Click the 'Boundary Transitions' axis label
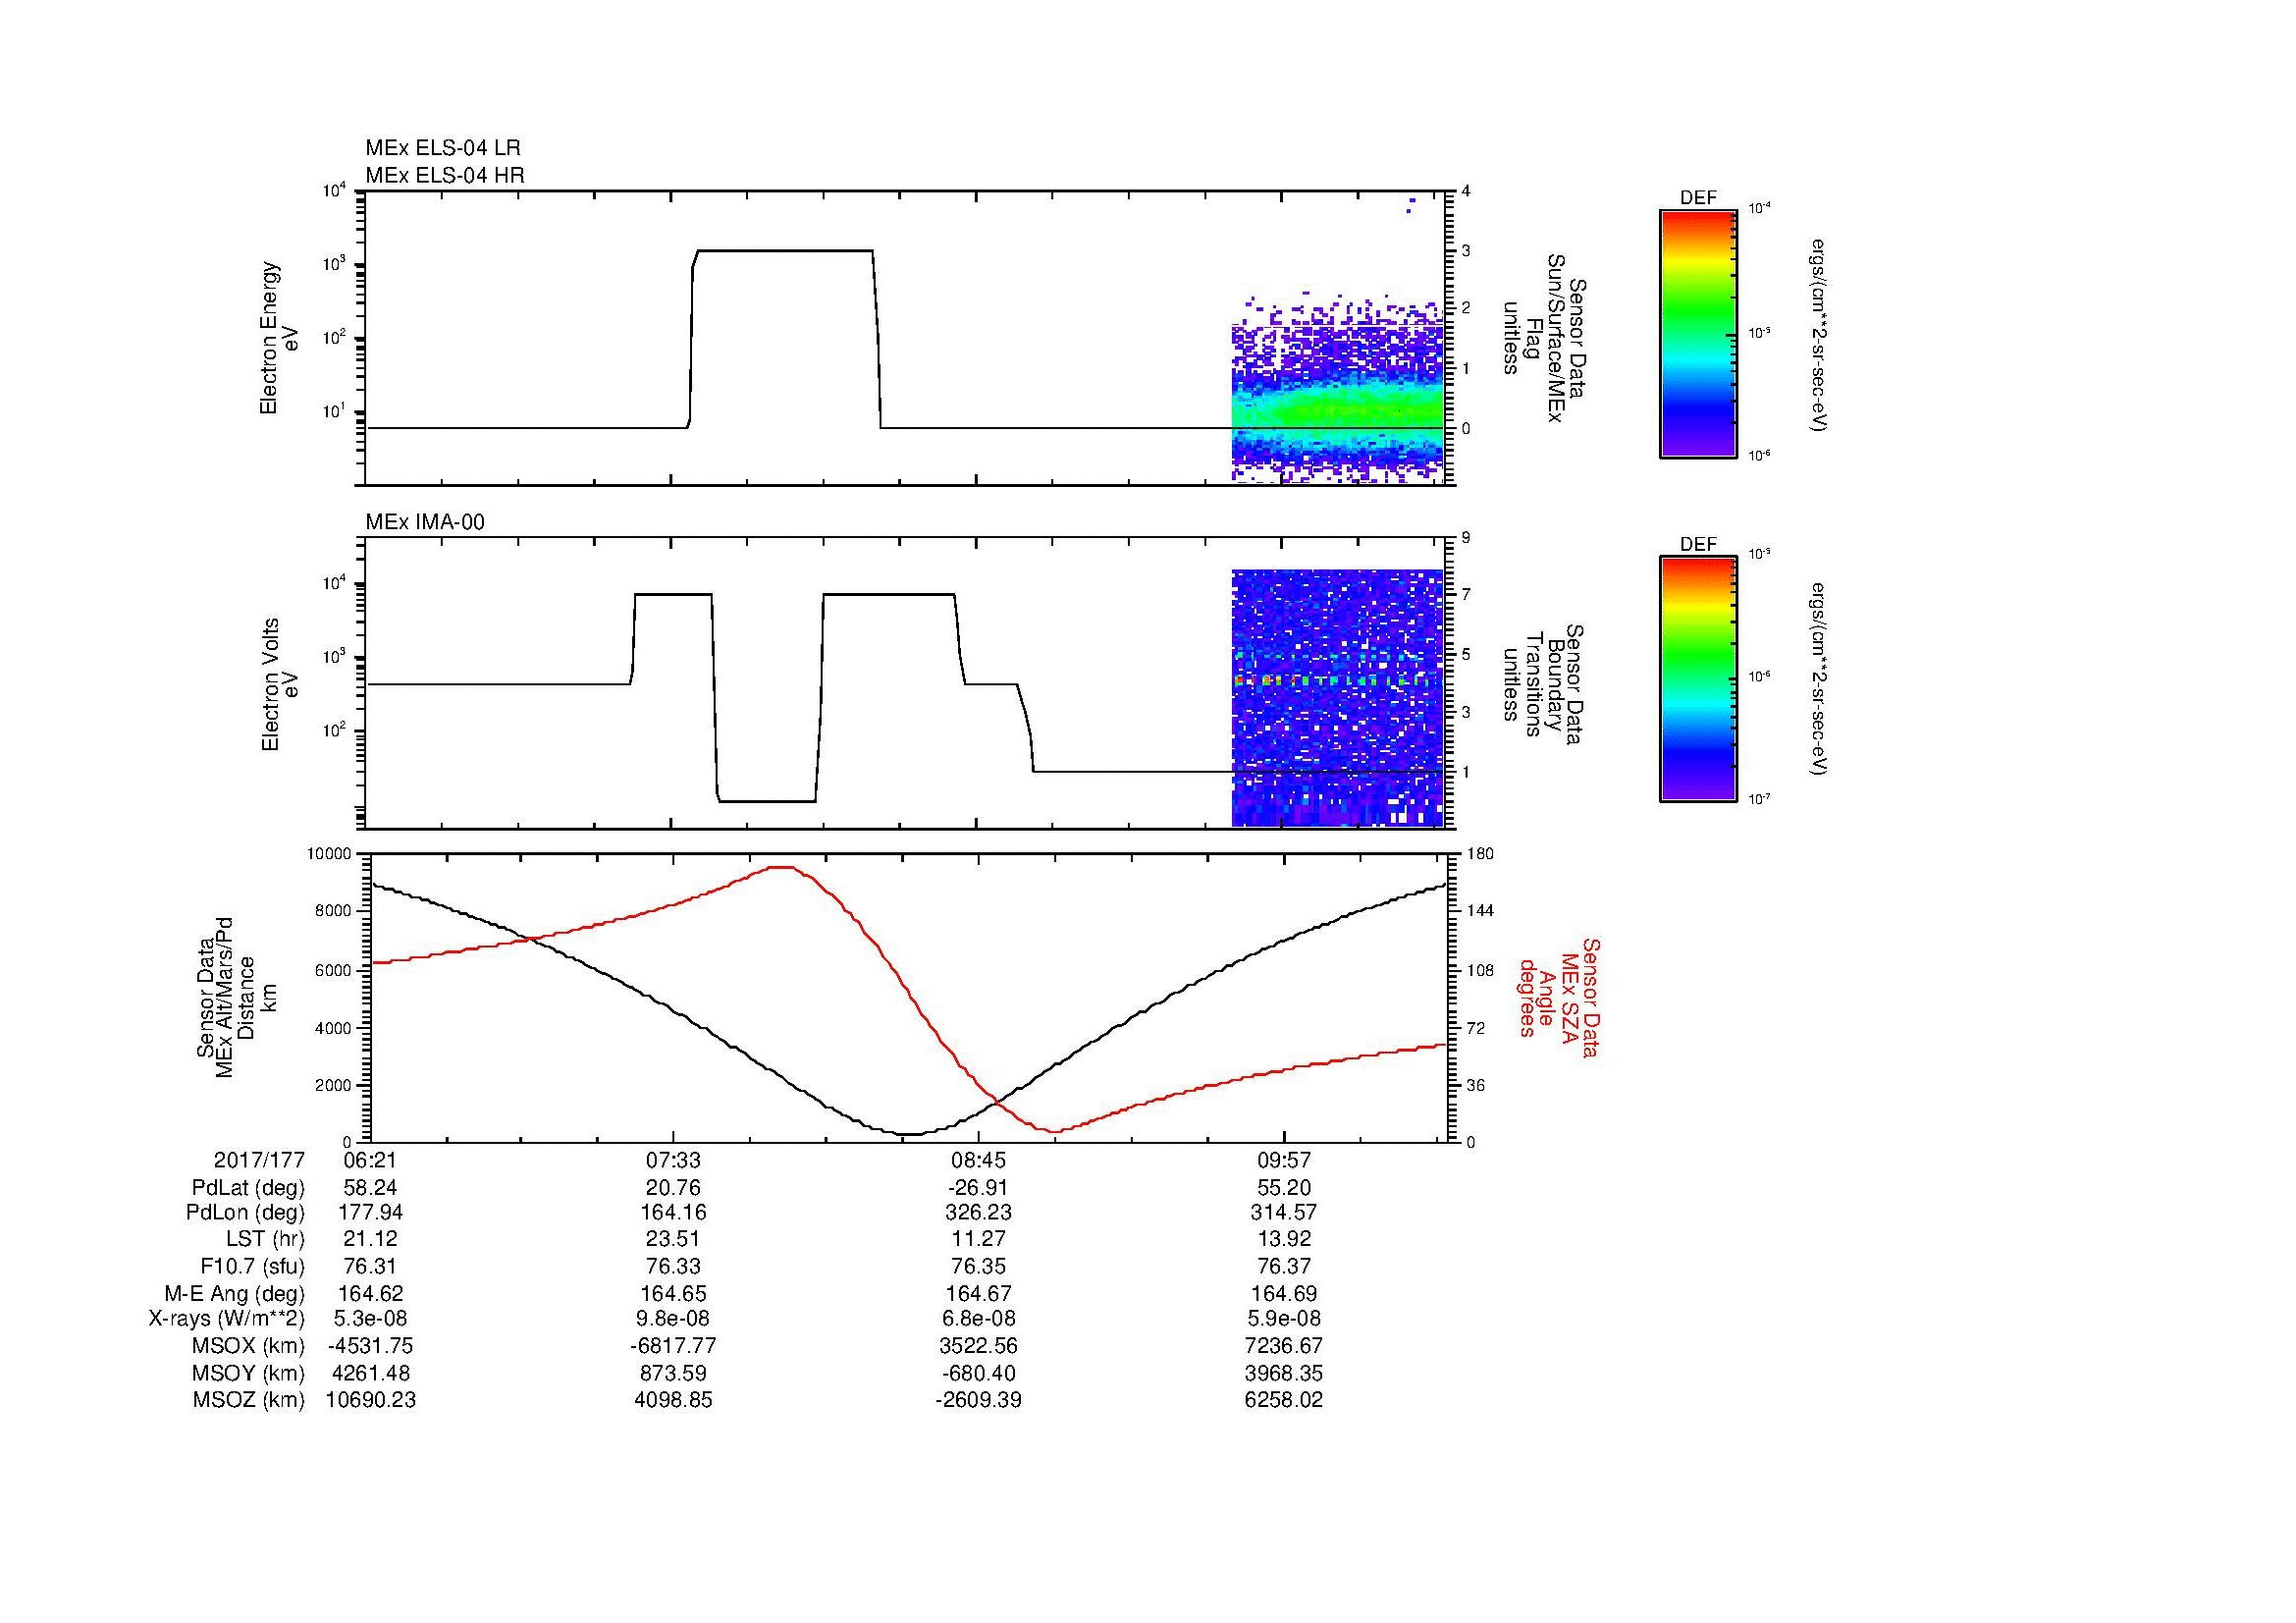This screenshot has width=2296, height=1623. click(x=1544, y=685)
